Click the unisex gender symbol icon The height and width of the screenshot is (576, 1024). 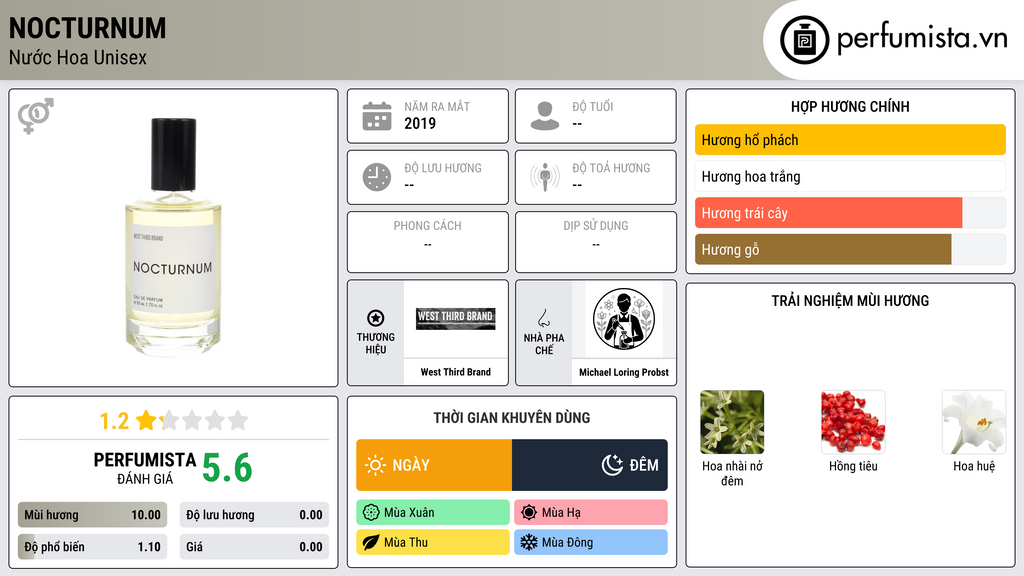tap(36, 116)
